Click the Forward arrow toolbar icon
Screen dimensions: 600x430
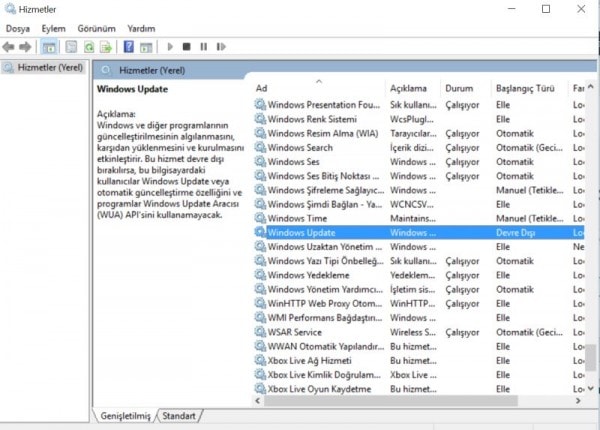coord(25,47)
